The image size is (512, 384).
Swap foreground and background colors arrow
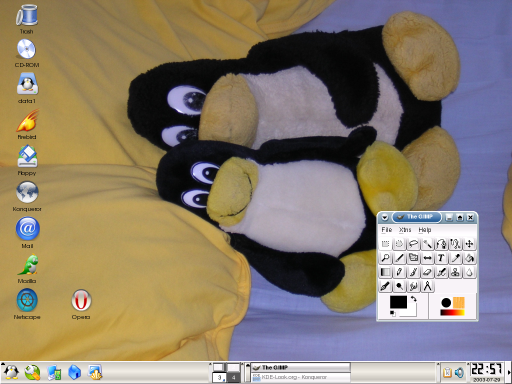[414, 299]
